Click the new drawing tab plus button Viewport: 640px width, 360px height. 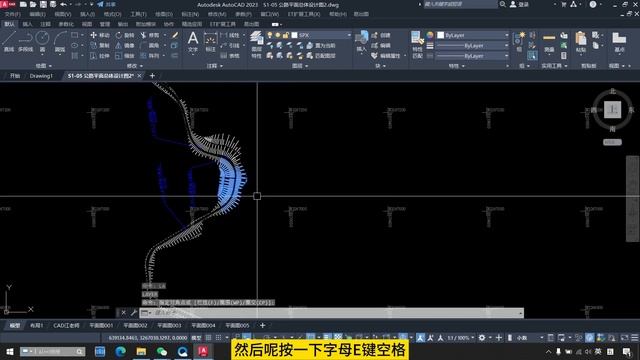[x=152, y=76]
